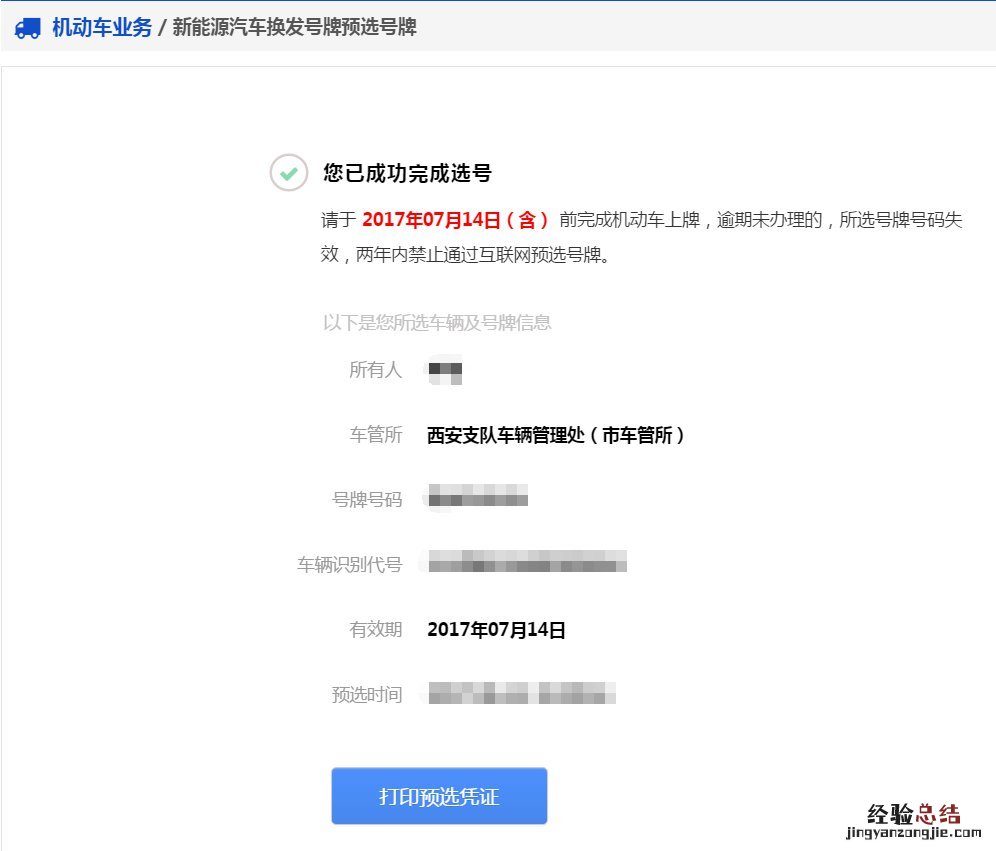Click the blue truck icon in the header
The height and width of the screenshot is (851, 996).
coord(27,29)
